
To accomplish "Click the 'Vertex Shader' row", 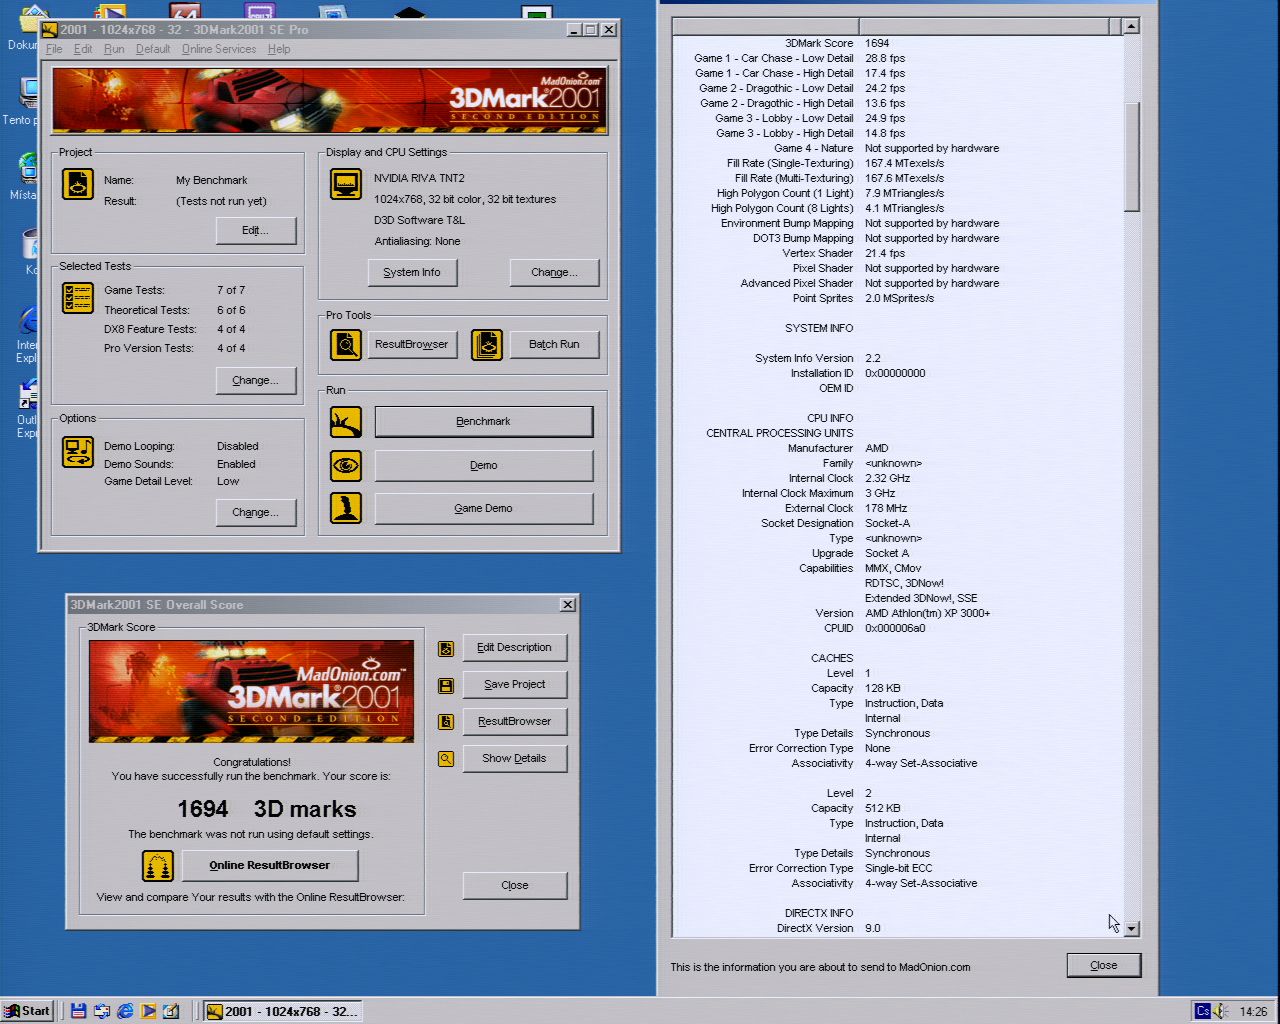I will click(897, 253).
